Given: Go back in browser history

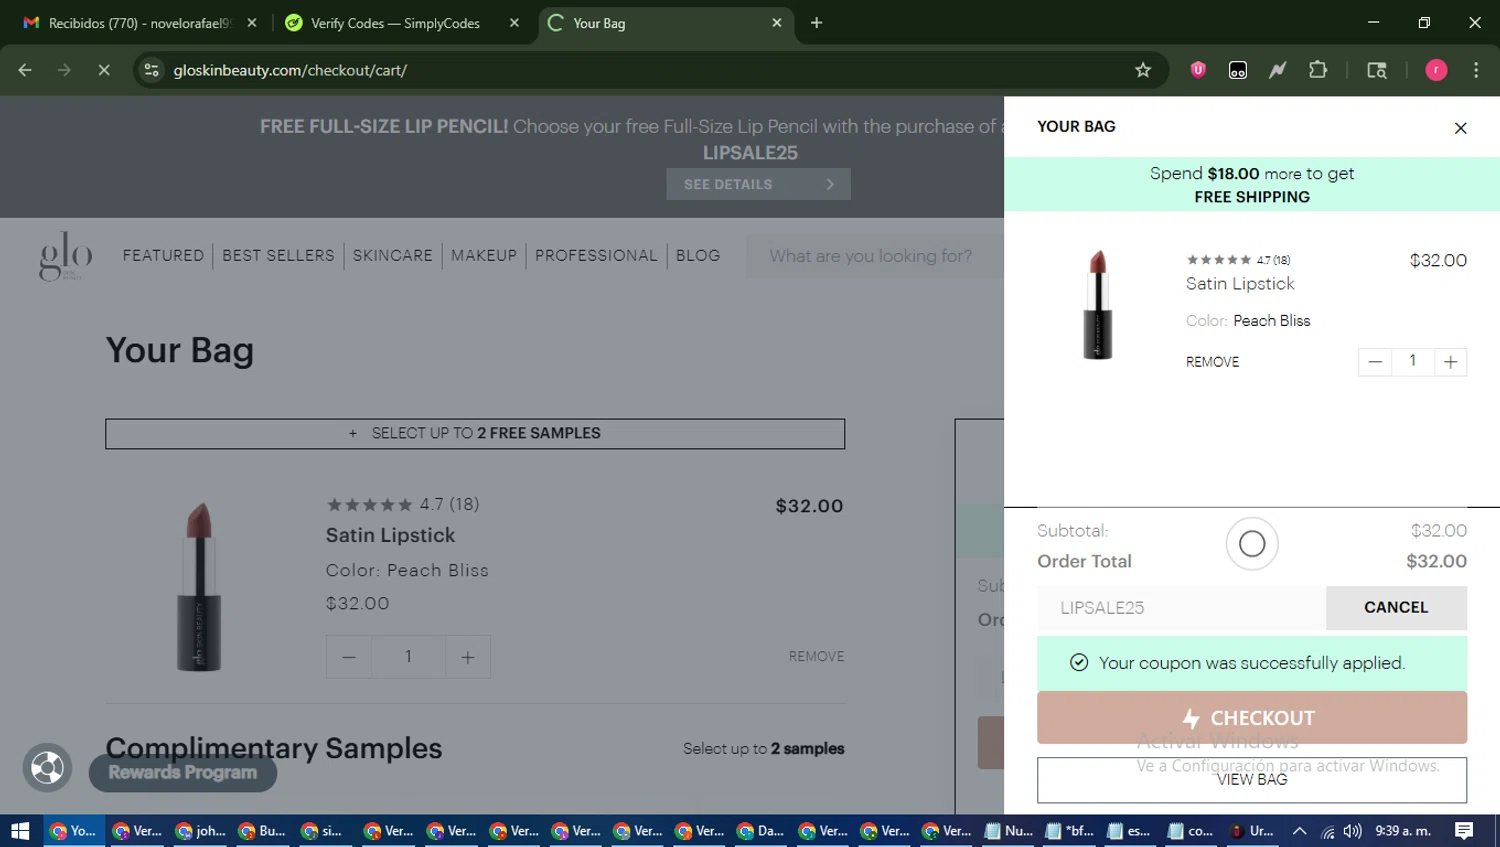Looking at the screenshot, I should [x=25, y=70].
